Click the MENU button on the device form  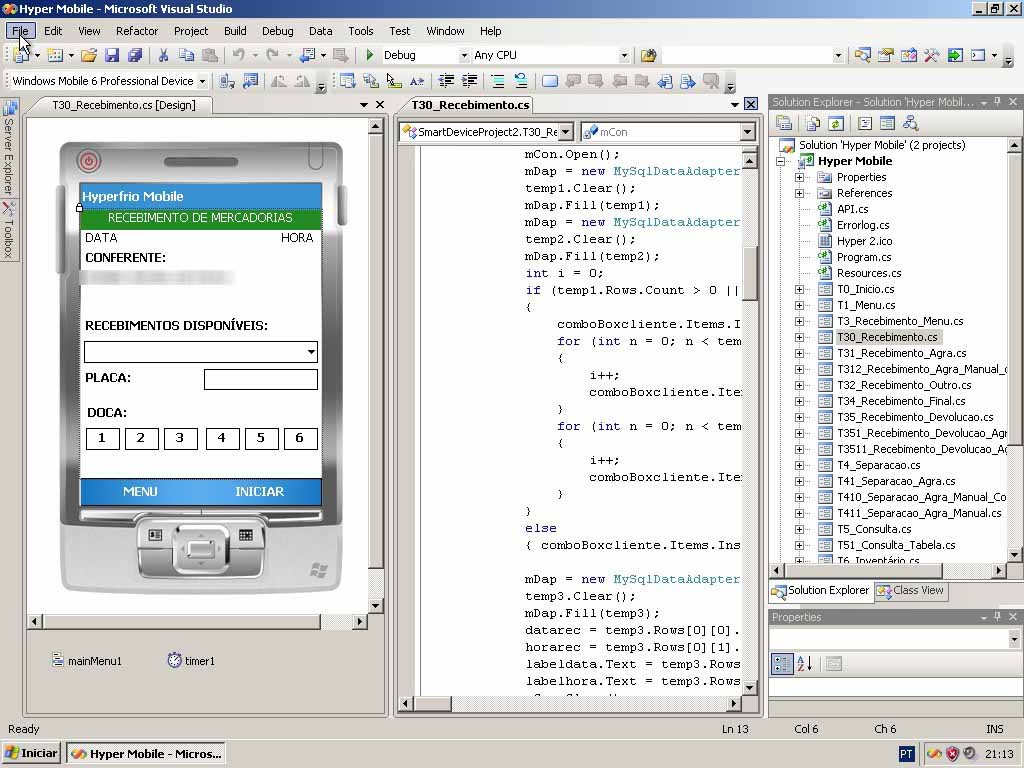tap(140, 492)
